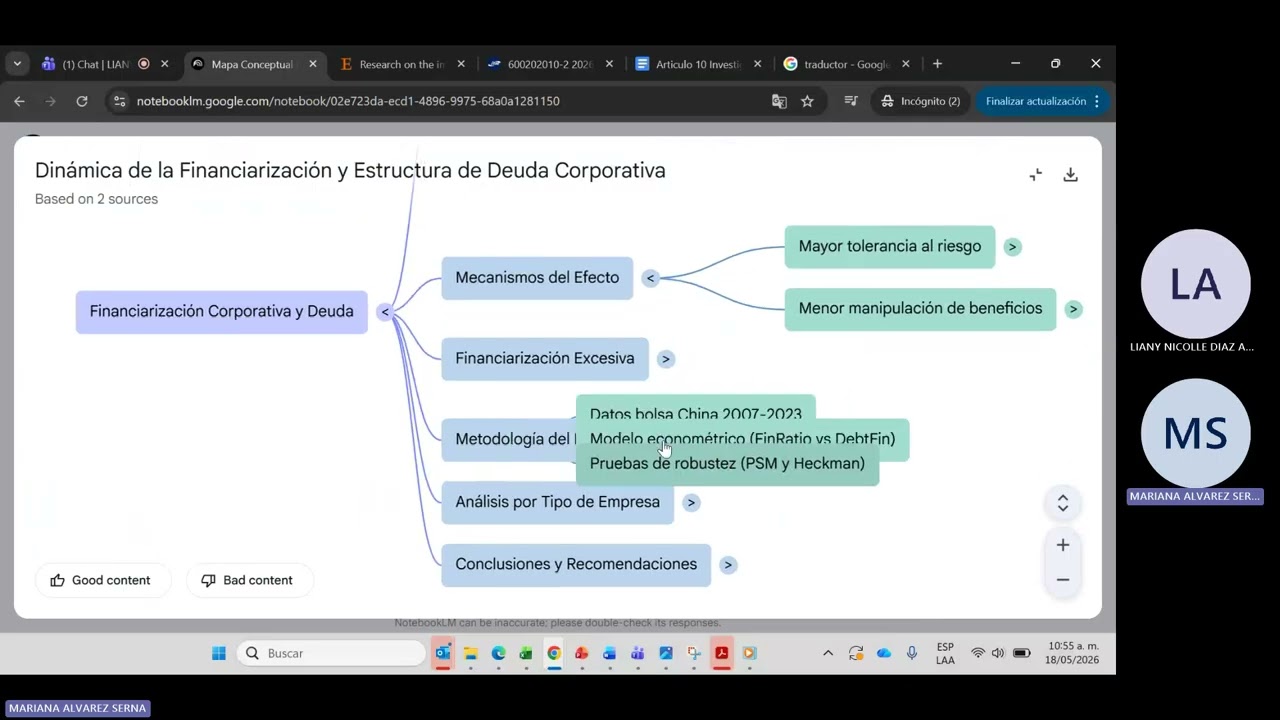Expand the Financiarización Excesiva node
The width and height of the screenshot is (1280, 720).
666,359
